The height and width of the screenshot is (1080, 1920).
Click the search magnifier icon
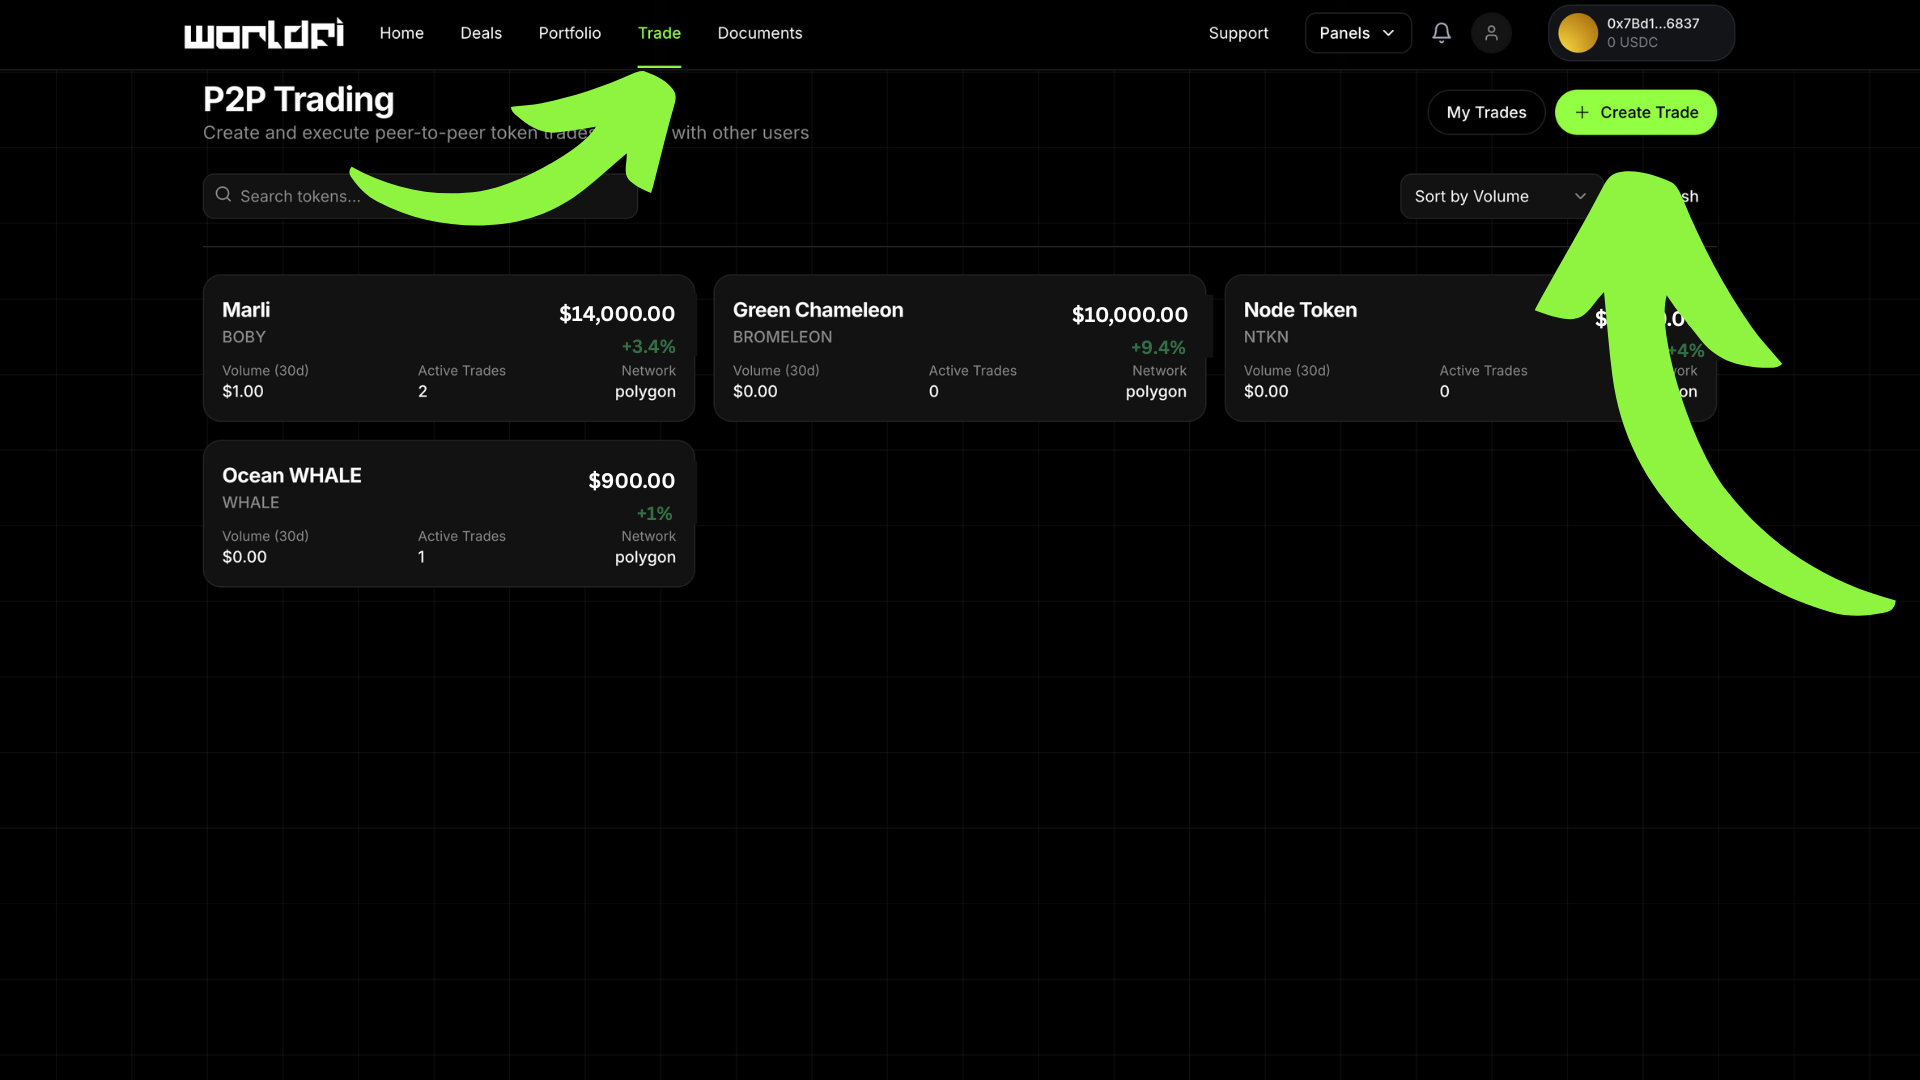[x=223, y=195]
